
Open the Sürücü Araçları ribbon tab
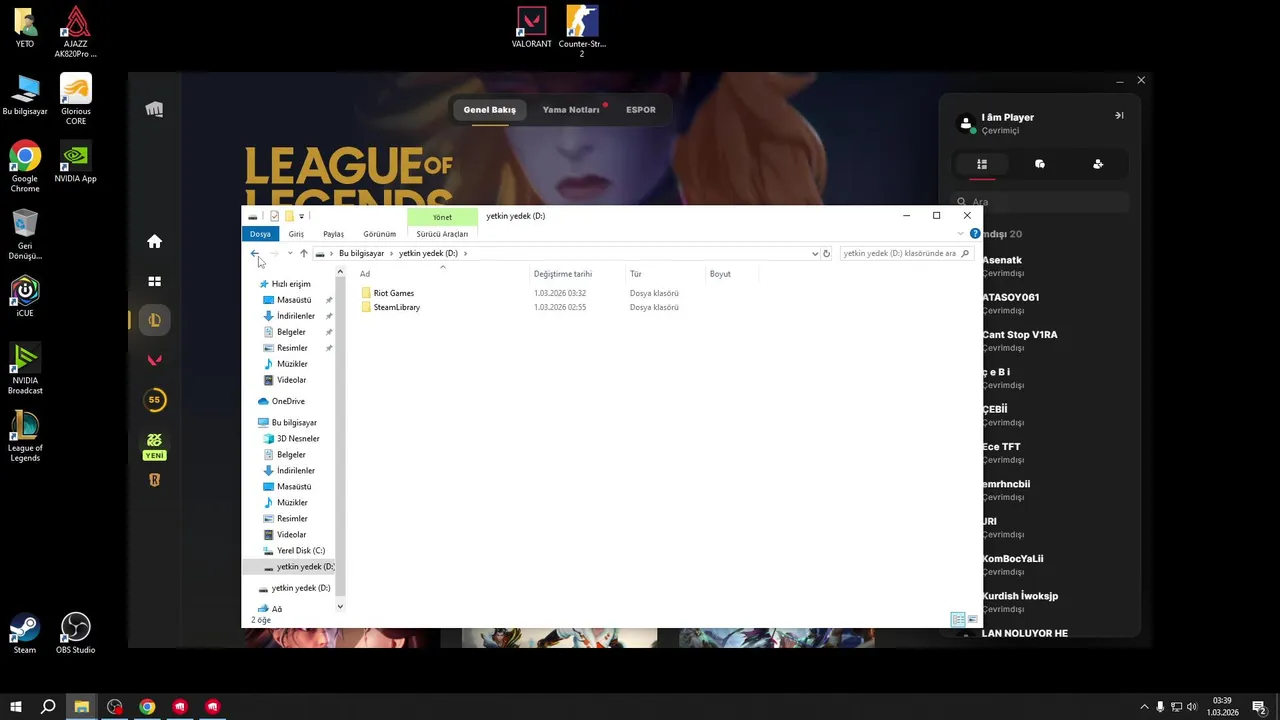click(x=442, y=234)
